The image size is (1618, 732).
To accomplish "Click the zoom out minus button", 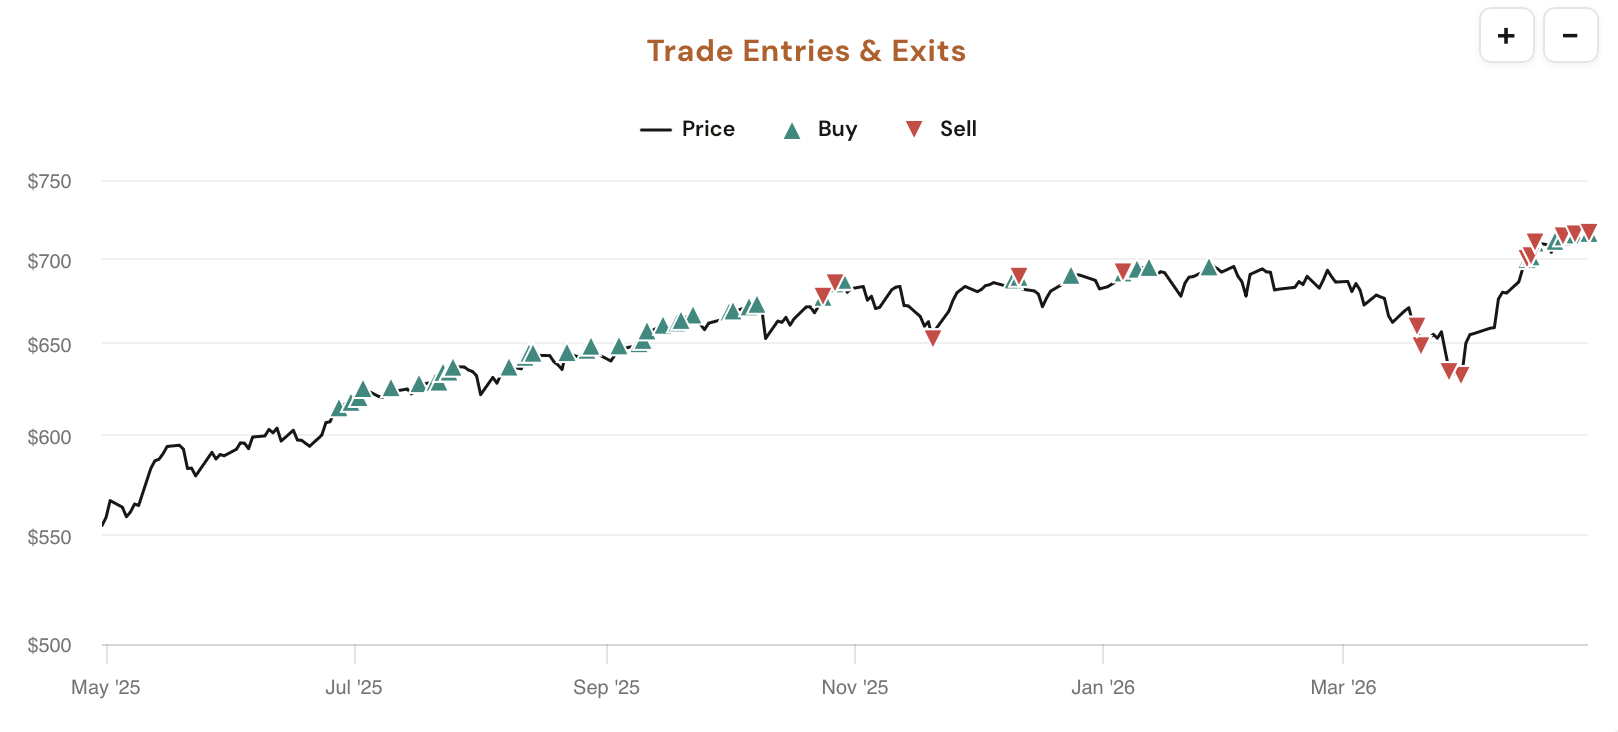I will 1570,34.
